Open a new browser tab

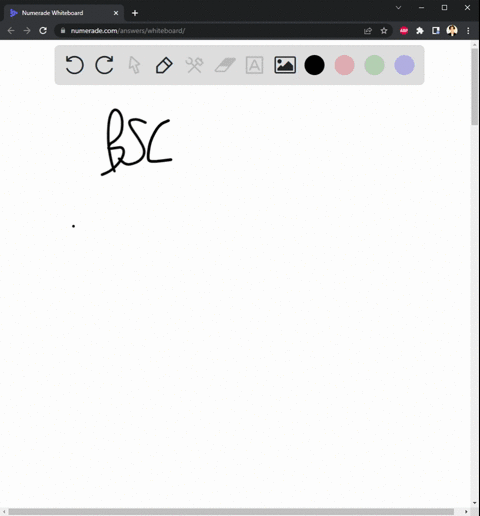coord(135,13)
